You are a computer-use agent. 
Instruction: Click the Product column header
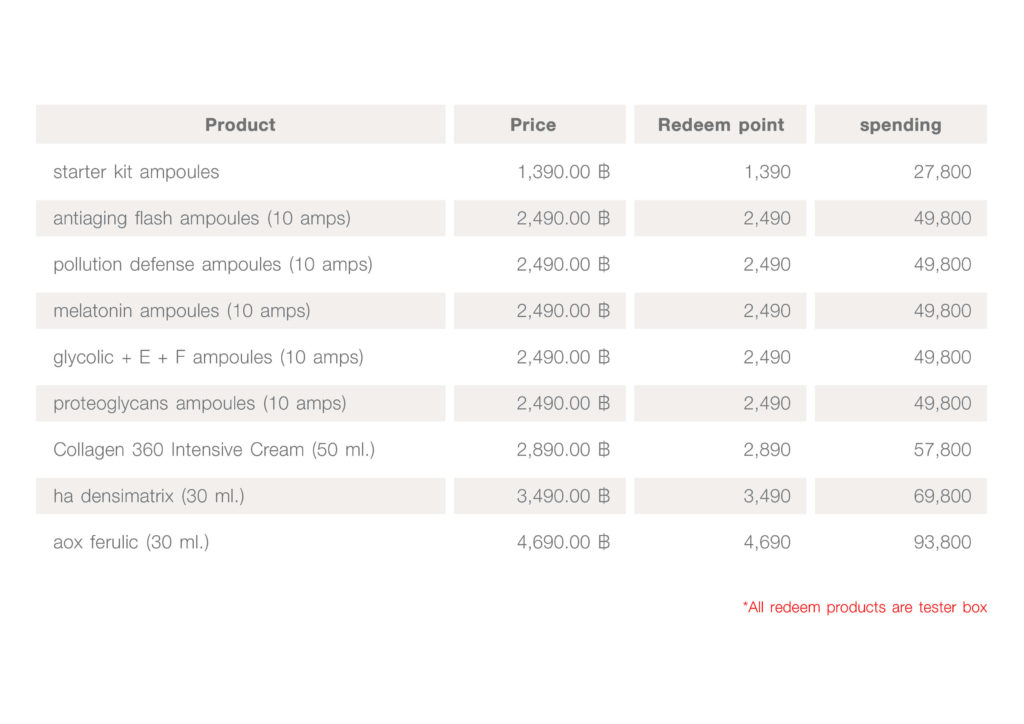point(240,125)
